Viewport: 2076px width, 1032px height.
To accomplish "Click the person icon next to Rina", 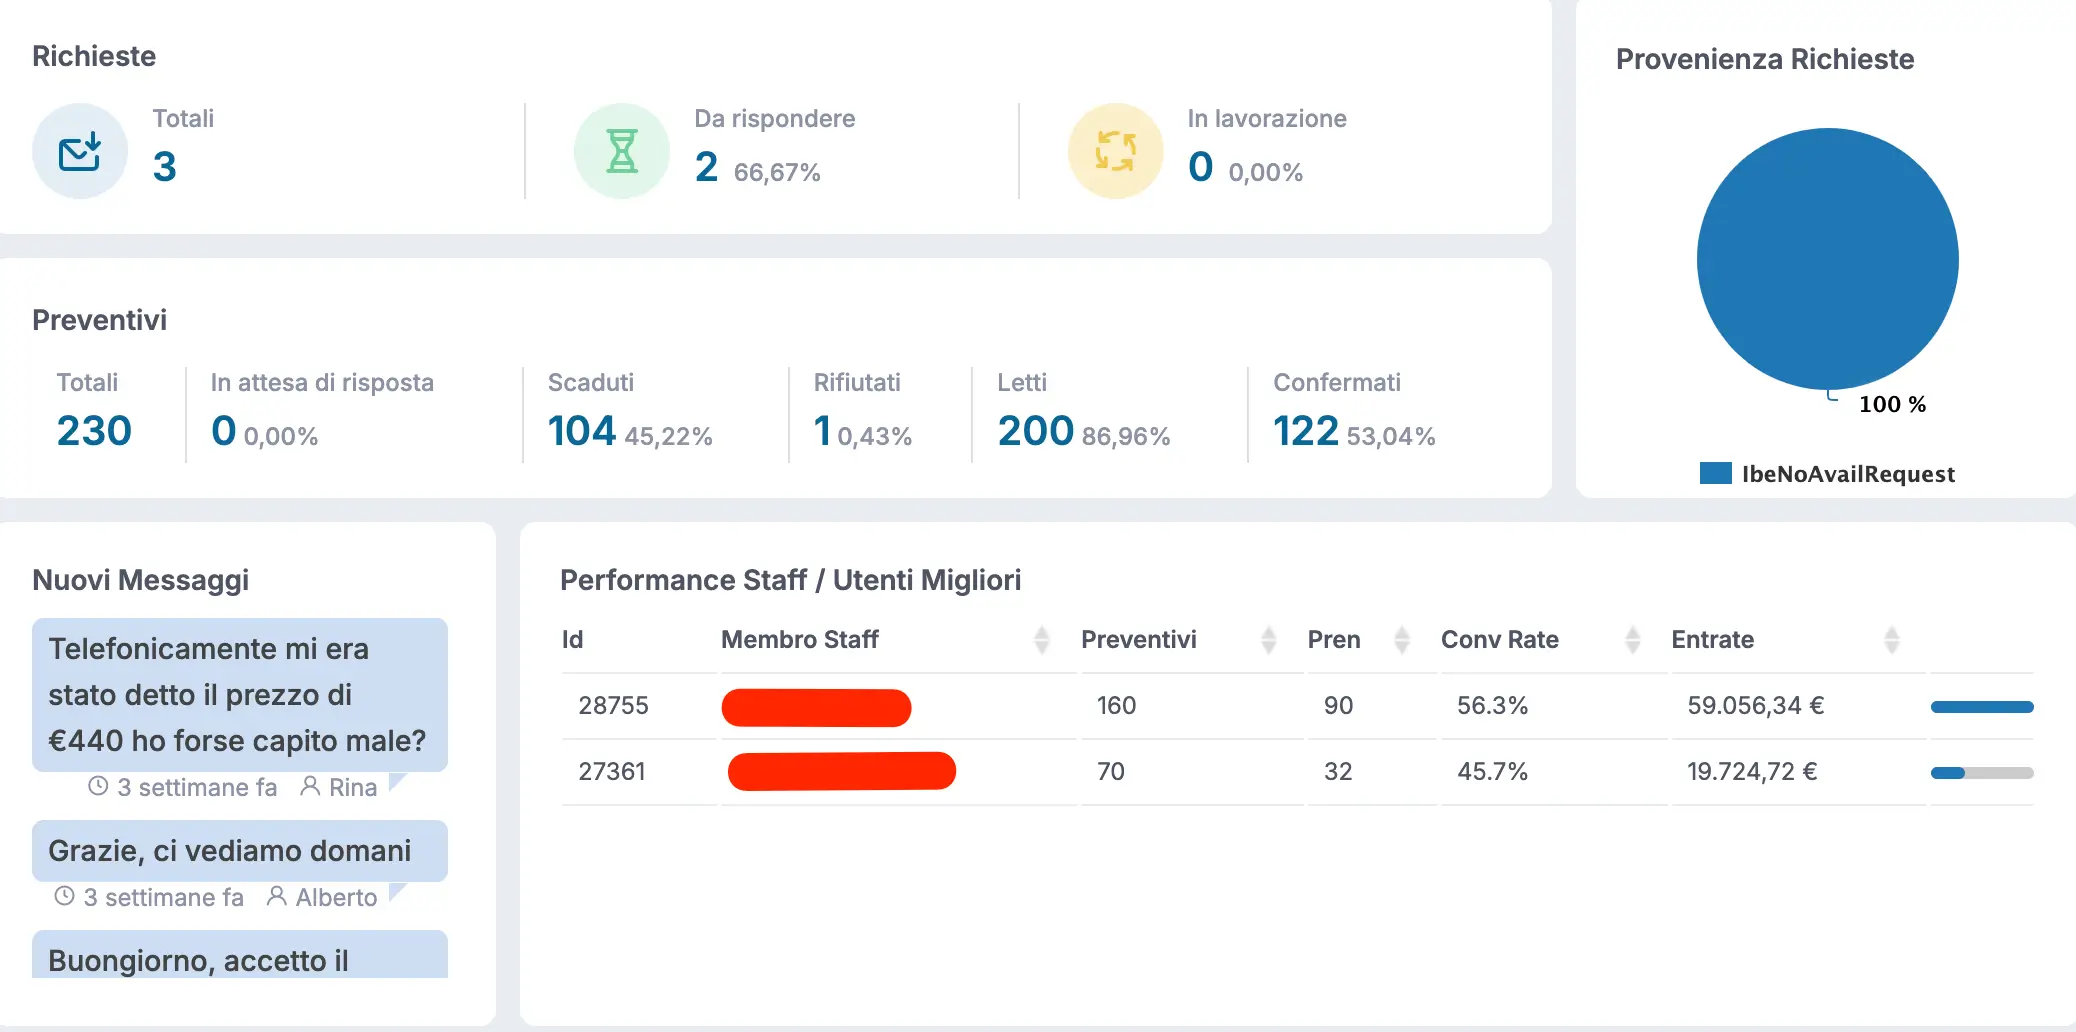I will 310,786.
